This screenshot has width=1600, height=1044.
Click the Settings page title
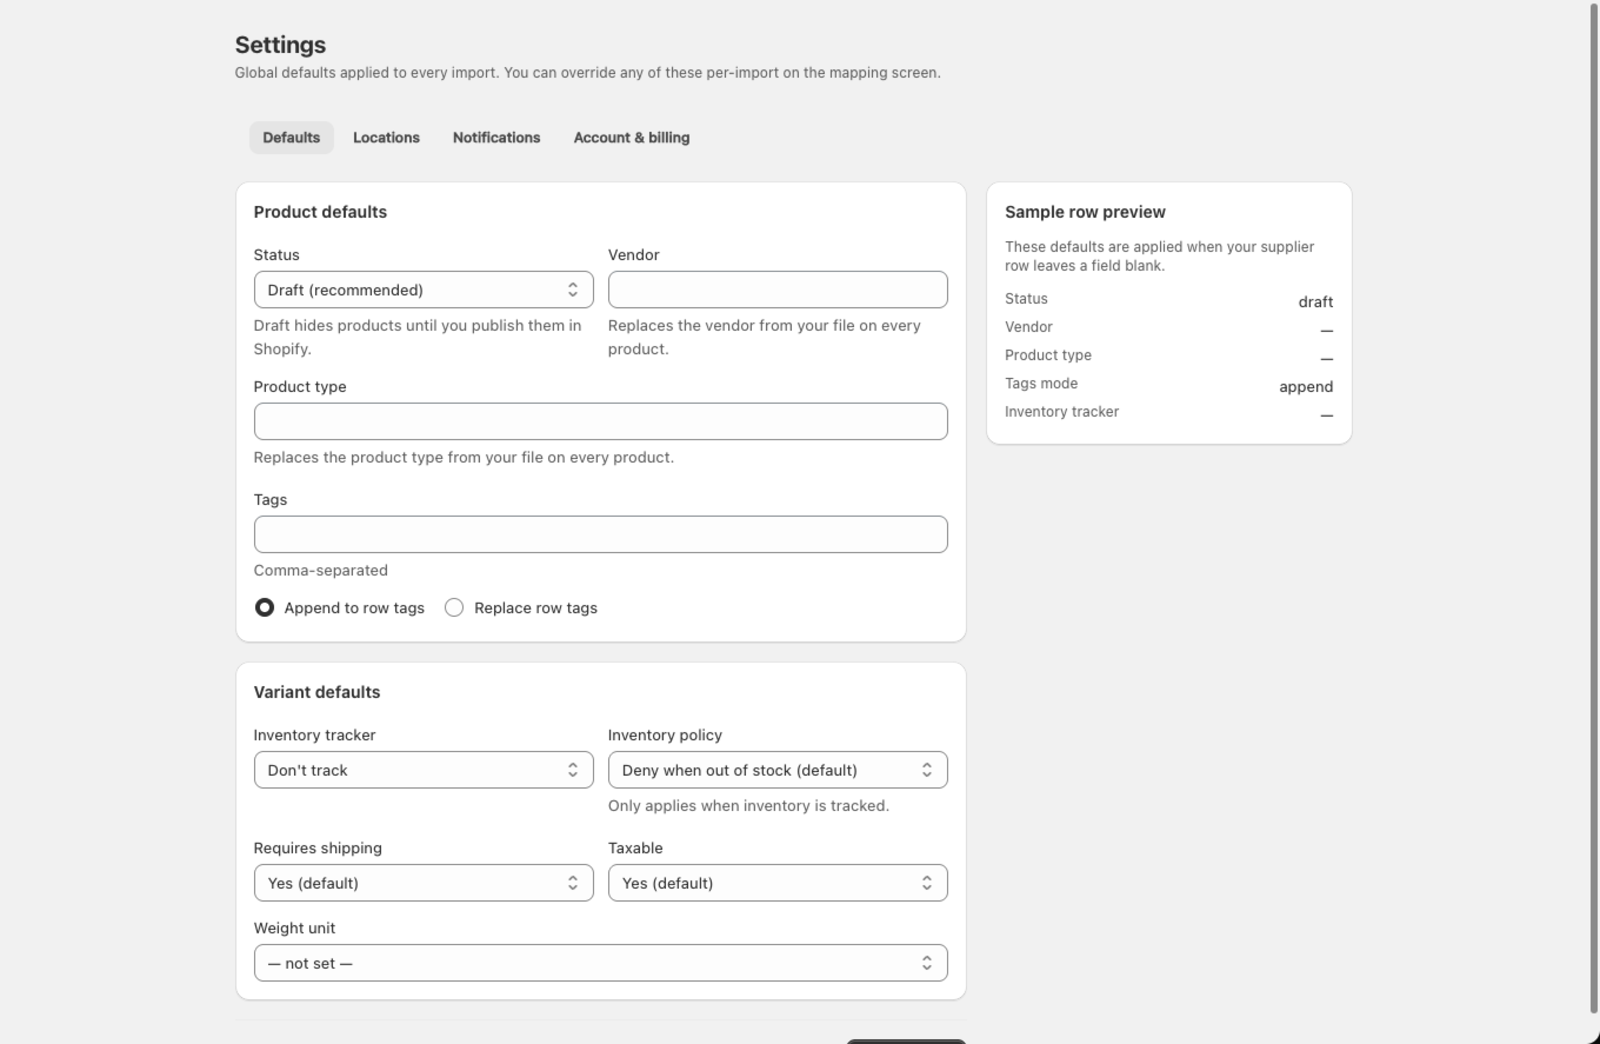pos(280,45)
